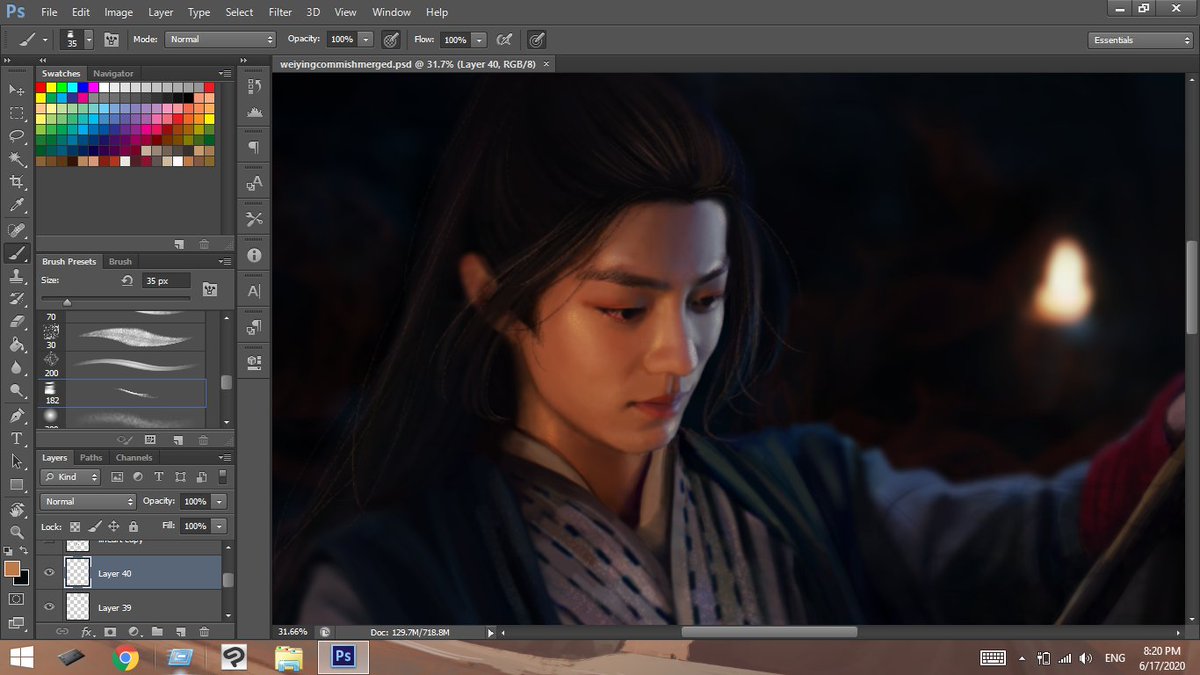The width and height of the screenshot is (1200, 675).
Task: Open brush Mode dropdown in options bar
Action: (x=220, y=39)
